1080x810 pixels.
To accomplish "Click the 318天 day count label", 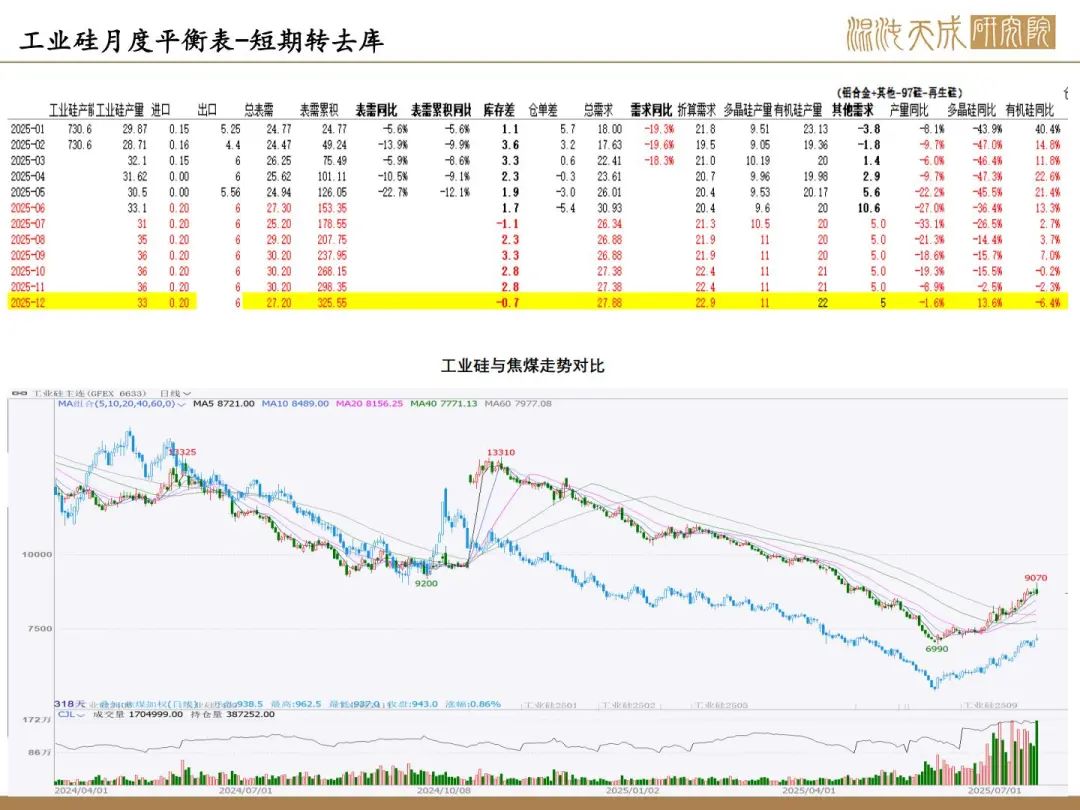I will pos(70,704).
